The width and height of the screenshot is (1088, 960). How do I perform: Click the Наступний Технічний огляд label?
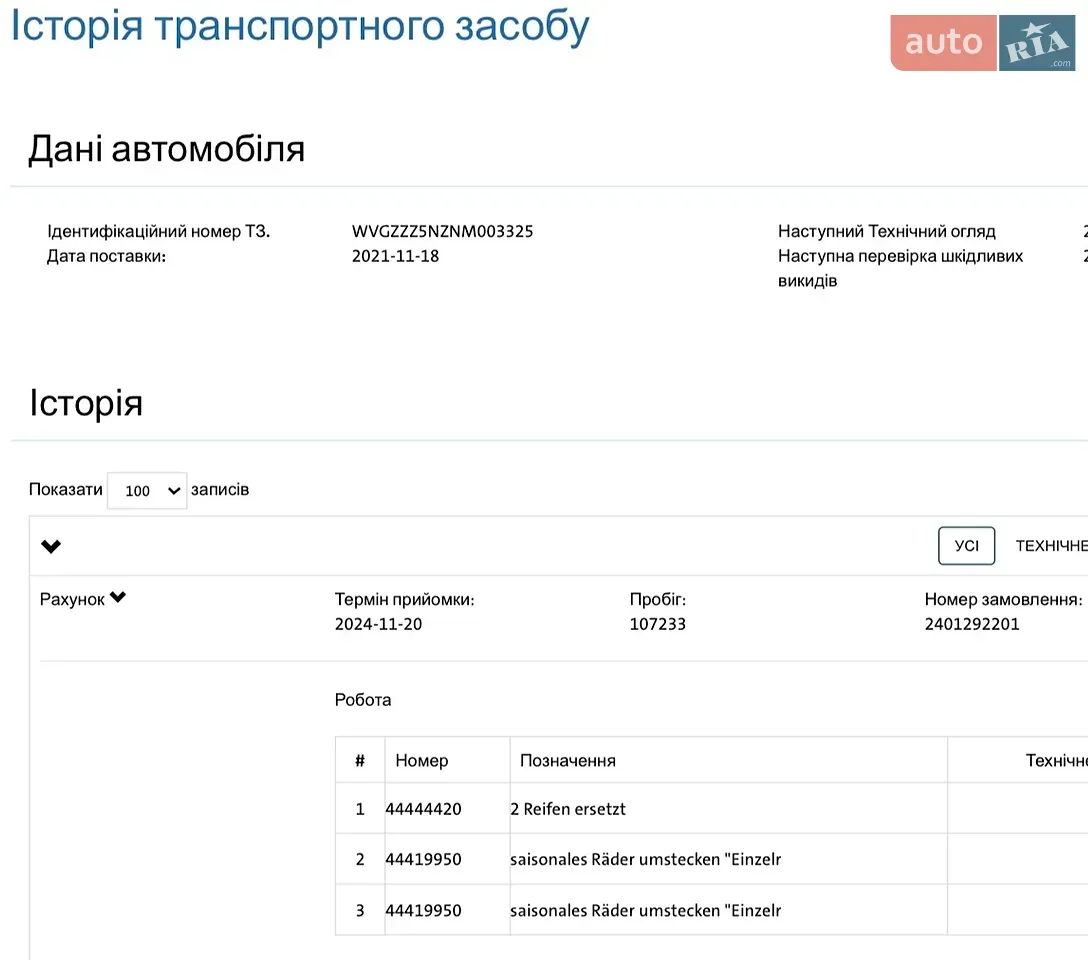coord(886,231)
